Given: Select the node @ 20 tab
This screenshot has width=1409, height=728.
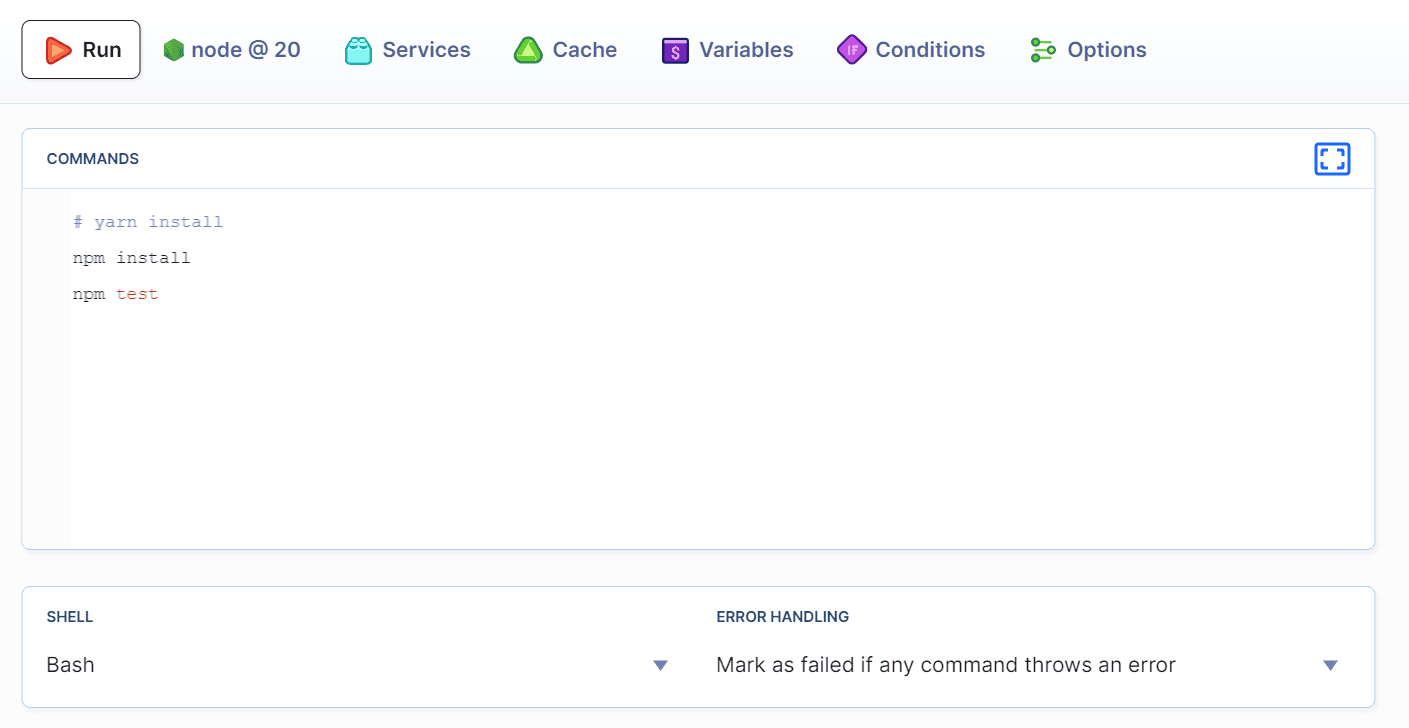Looking at the screenshot, I should click(x=246, y=50).
